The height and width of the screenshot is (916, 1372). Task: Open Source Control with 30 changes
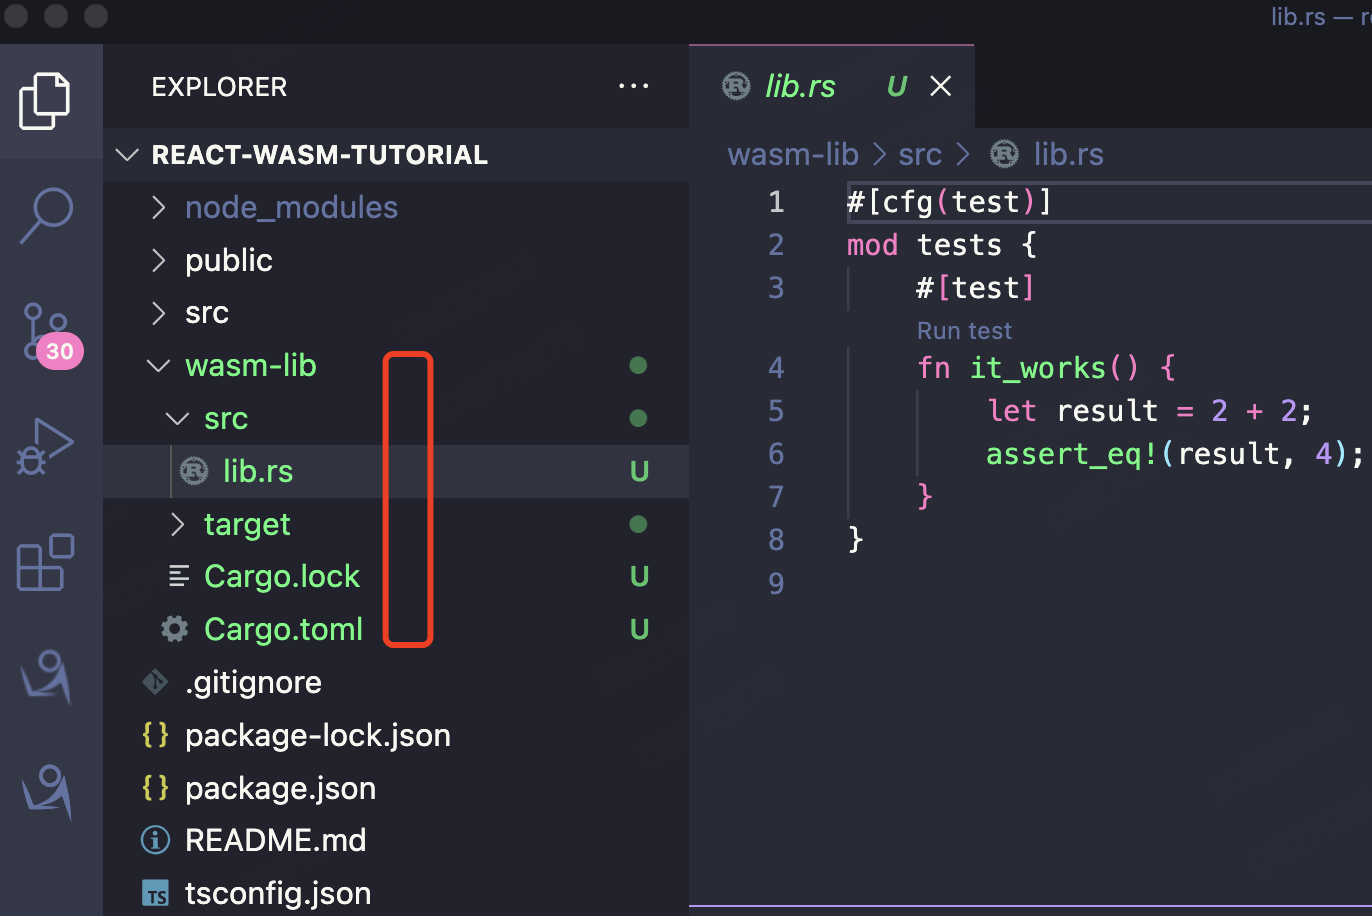tap(46, 333)
